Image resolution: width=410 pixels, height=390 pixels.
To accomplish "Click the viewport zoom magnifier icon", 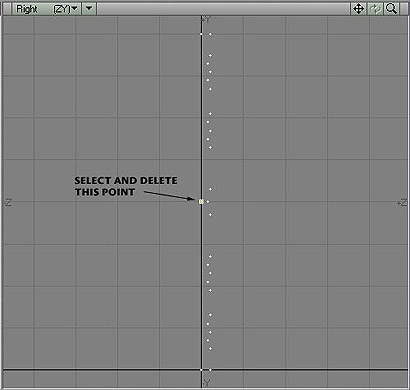I will (x=391, y=8).
